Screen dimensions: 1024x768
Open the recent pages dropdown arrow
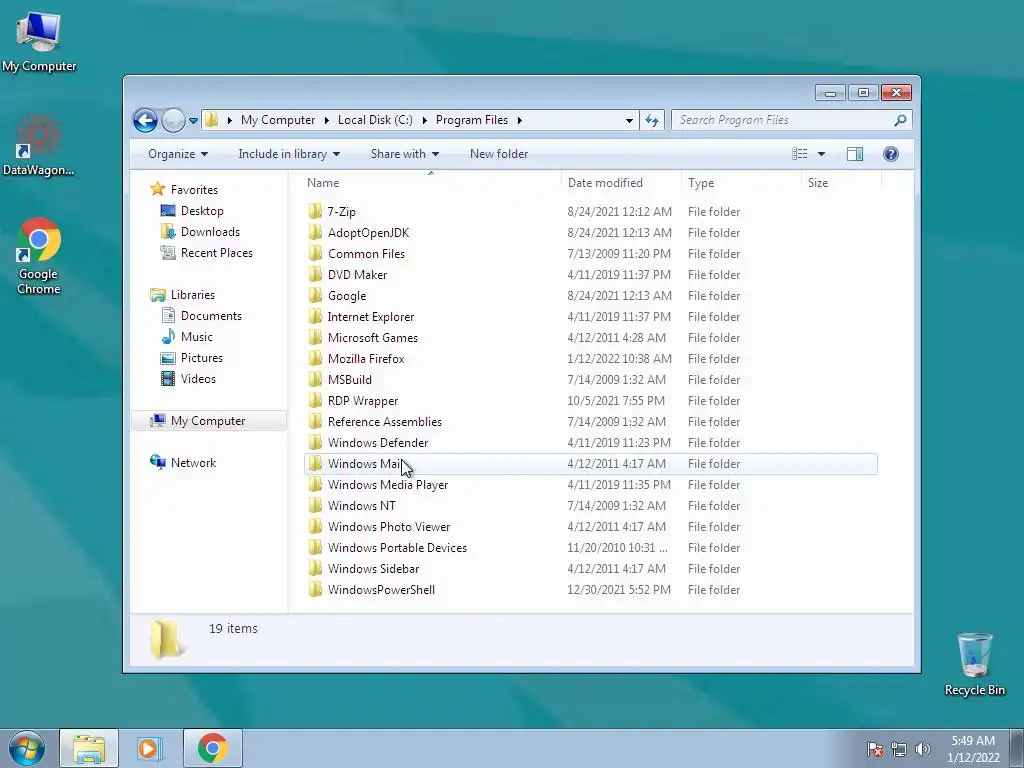193,120
